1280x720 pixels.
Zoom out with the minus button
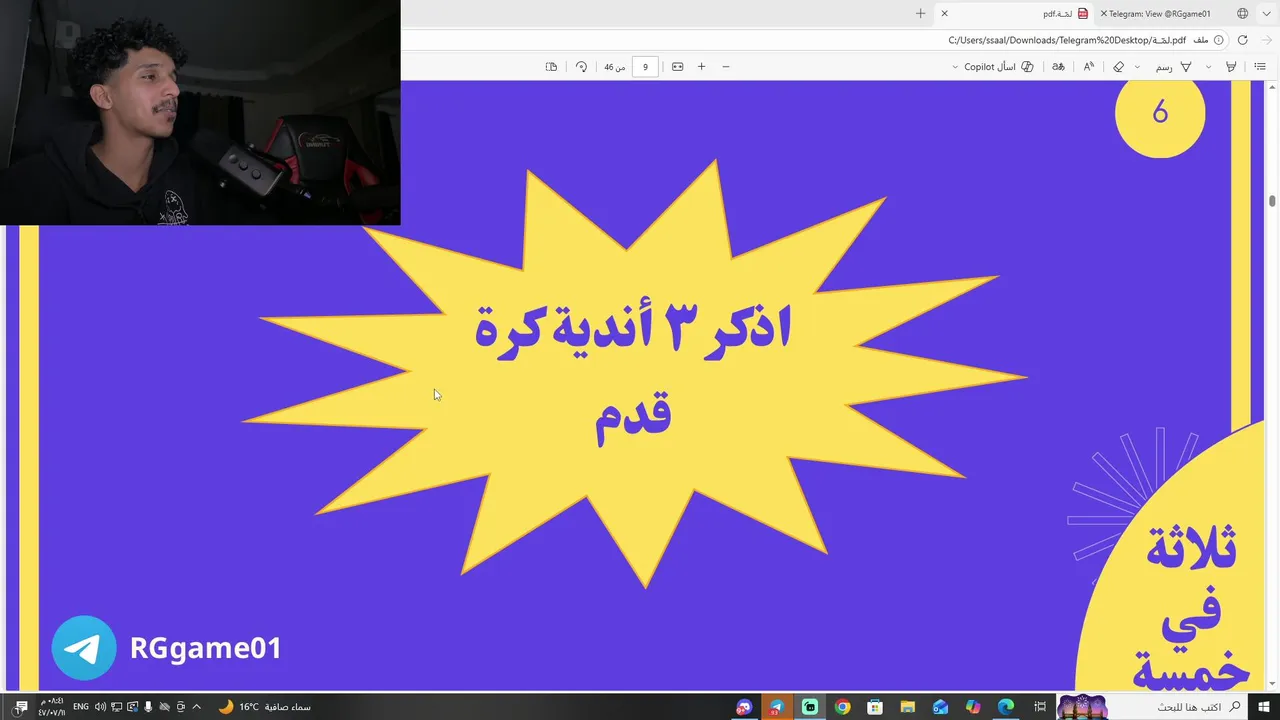pos(726,66)
